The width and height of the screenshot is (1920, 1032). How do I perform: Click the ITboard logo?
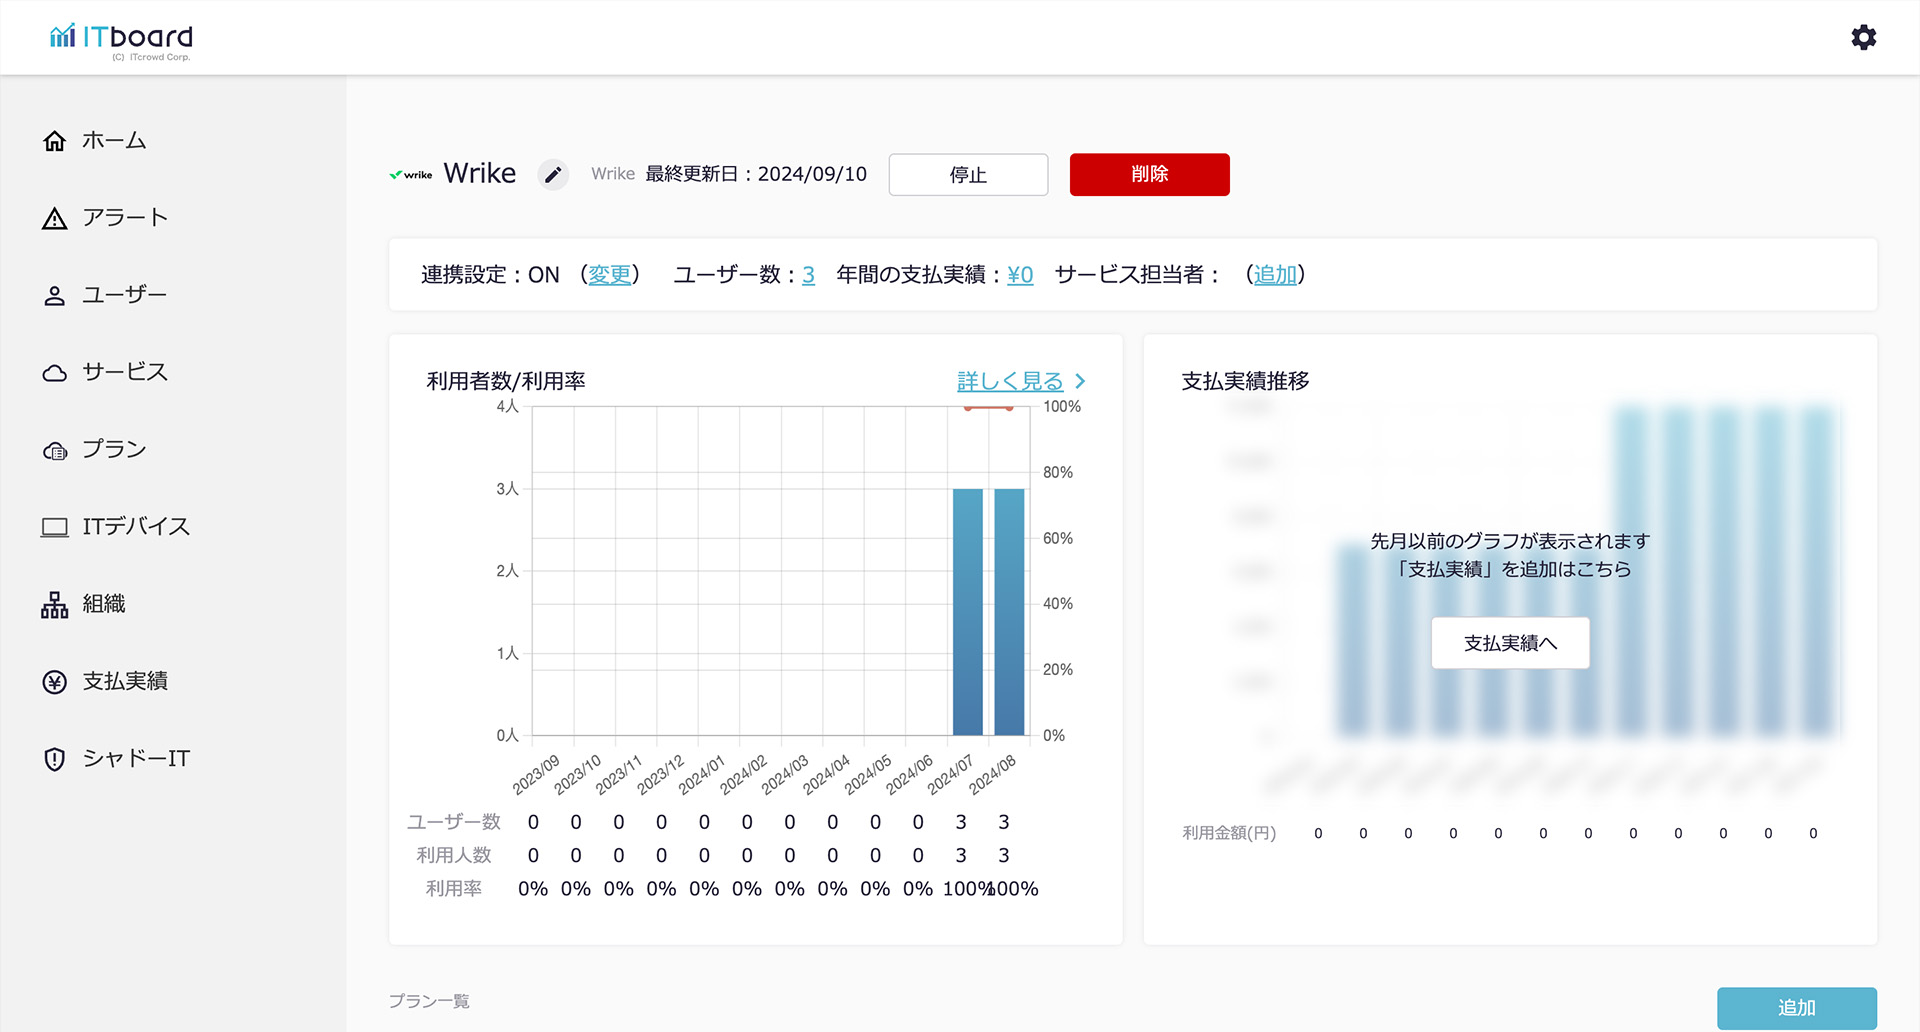[x=121, y=38]
